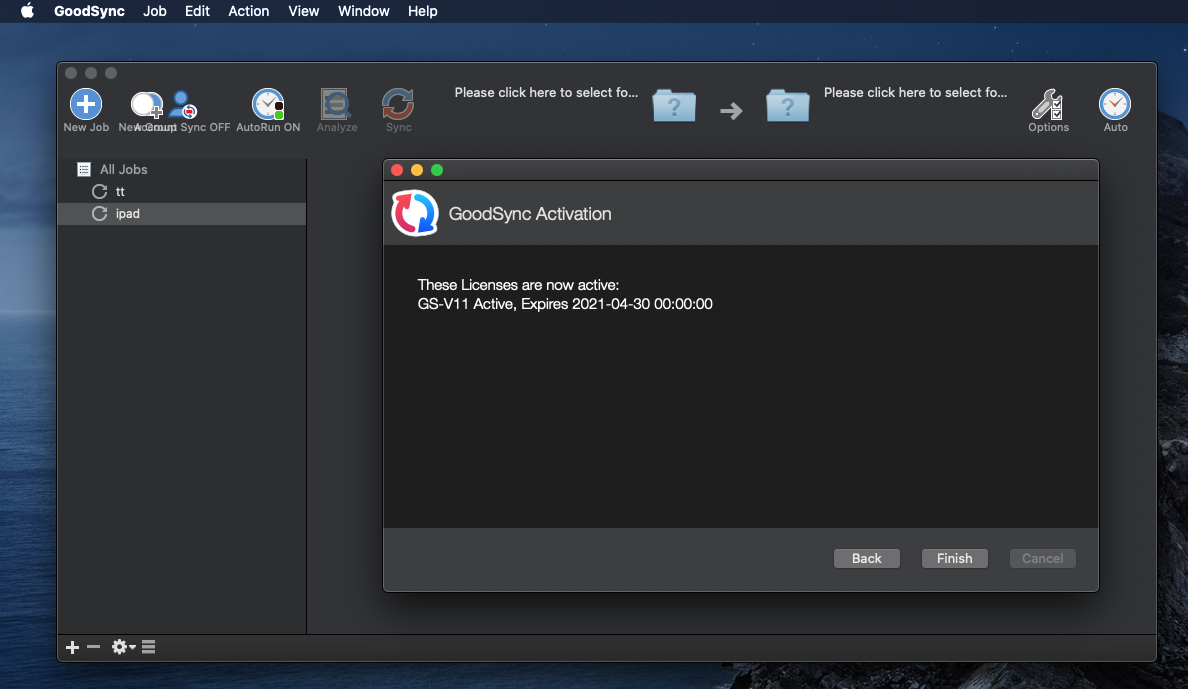
Task: Open the gear dropdown in bottom bar
Action: click(123, 647)
